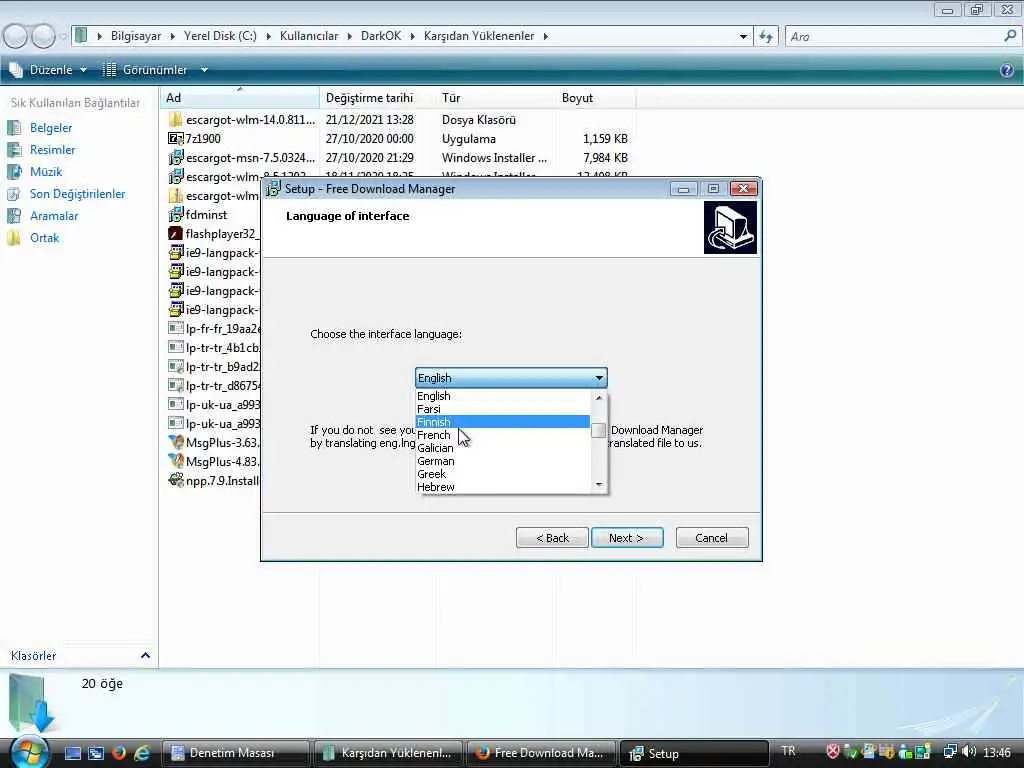Choose English list entry below combo box
The image size is (1024, 768).
[502, 396]
